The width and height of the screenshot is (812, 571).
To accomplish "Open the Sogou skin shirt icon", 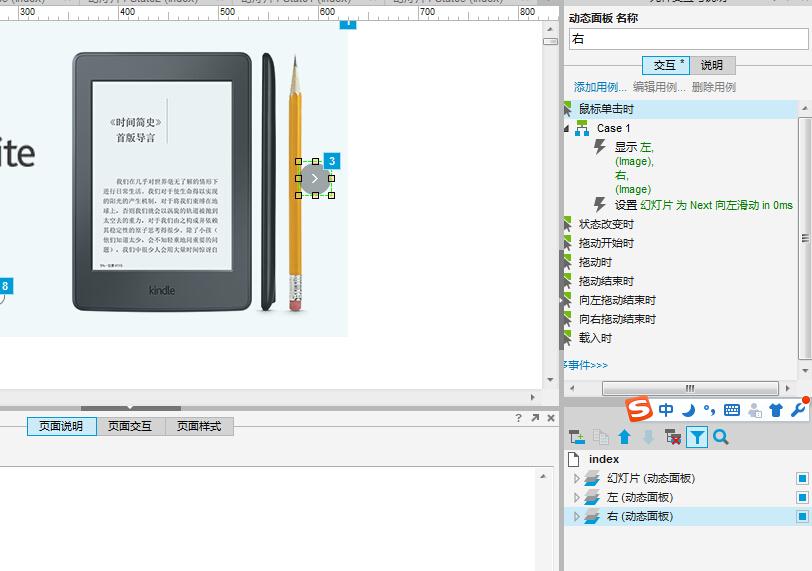I will click(x=776, y=411).
